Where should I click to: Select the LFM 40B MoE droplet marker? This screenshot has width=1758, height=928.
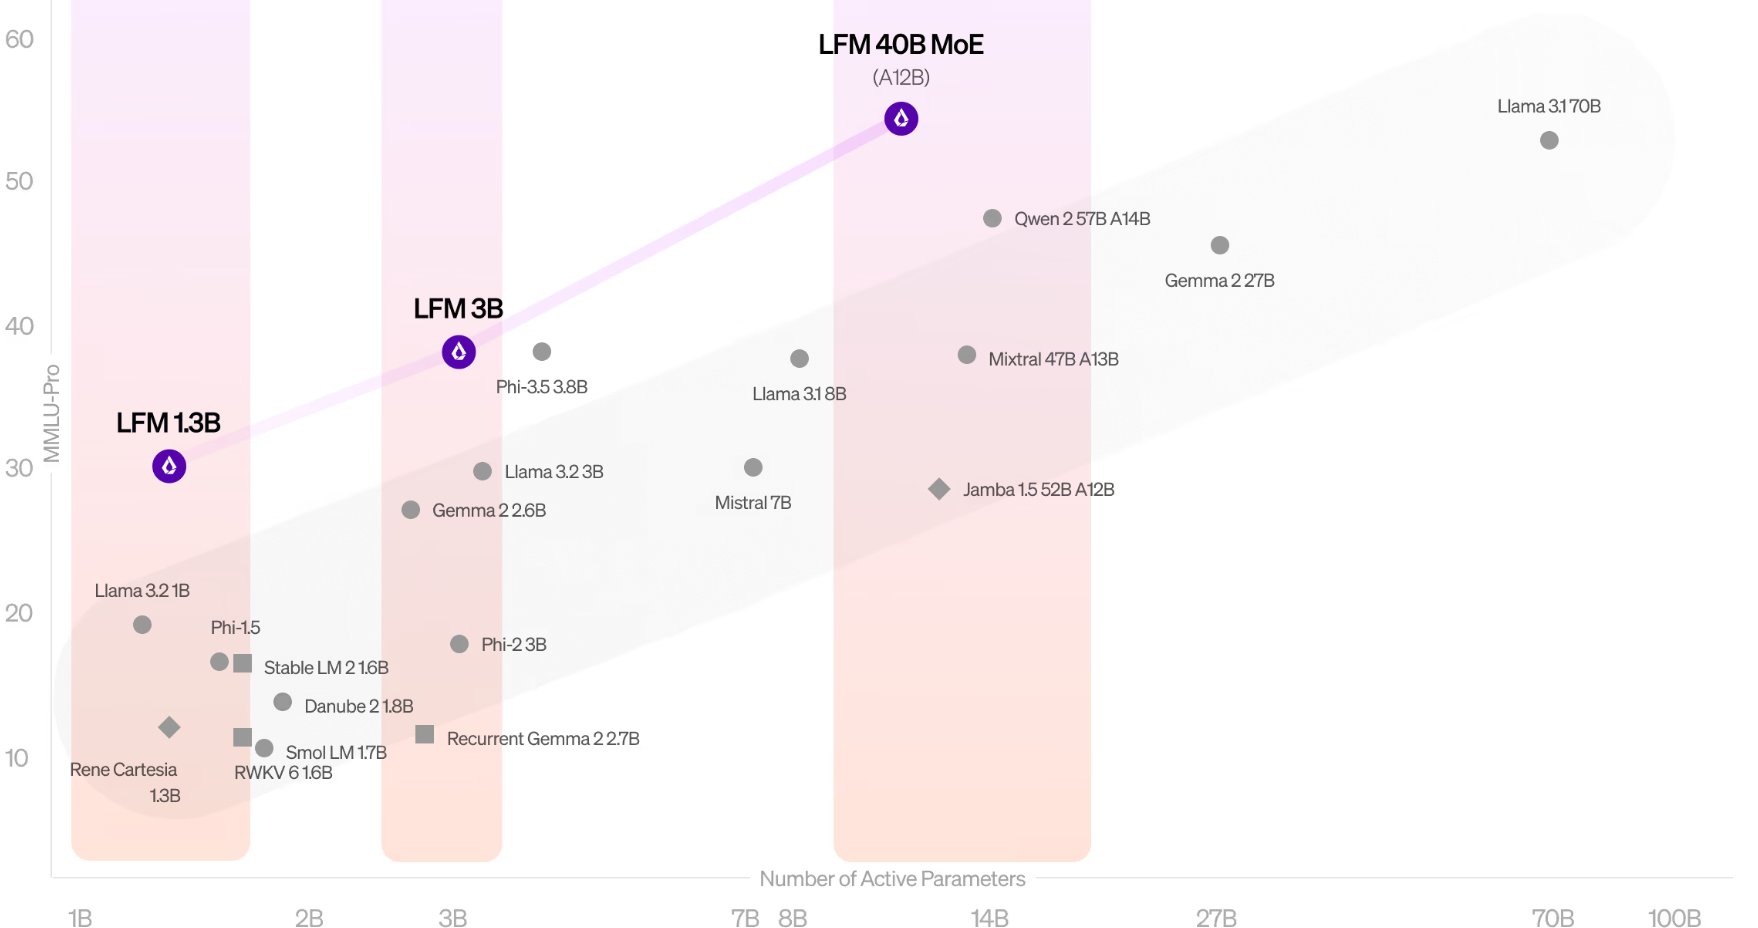[901, 119]
